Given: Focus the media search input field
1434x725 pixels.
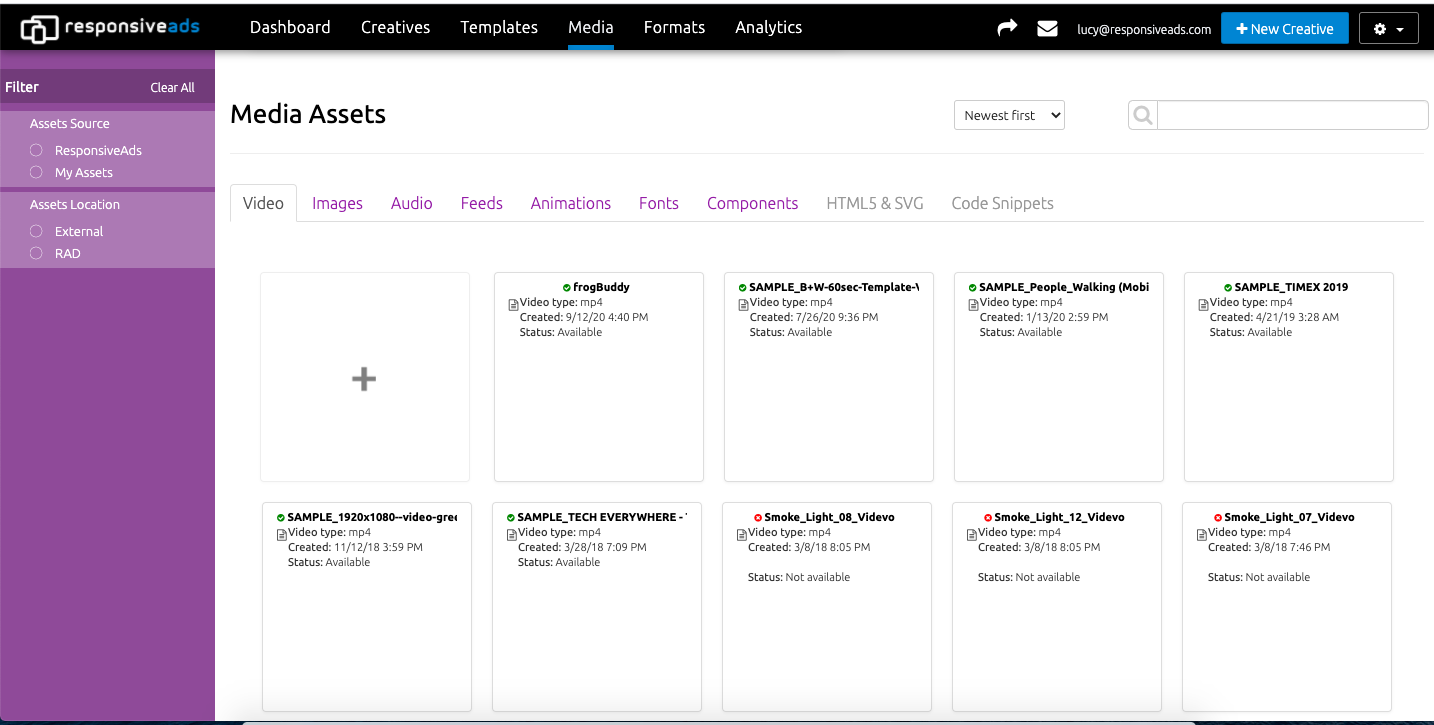Looking at the screenshot, I should tap(1292, 115).
